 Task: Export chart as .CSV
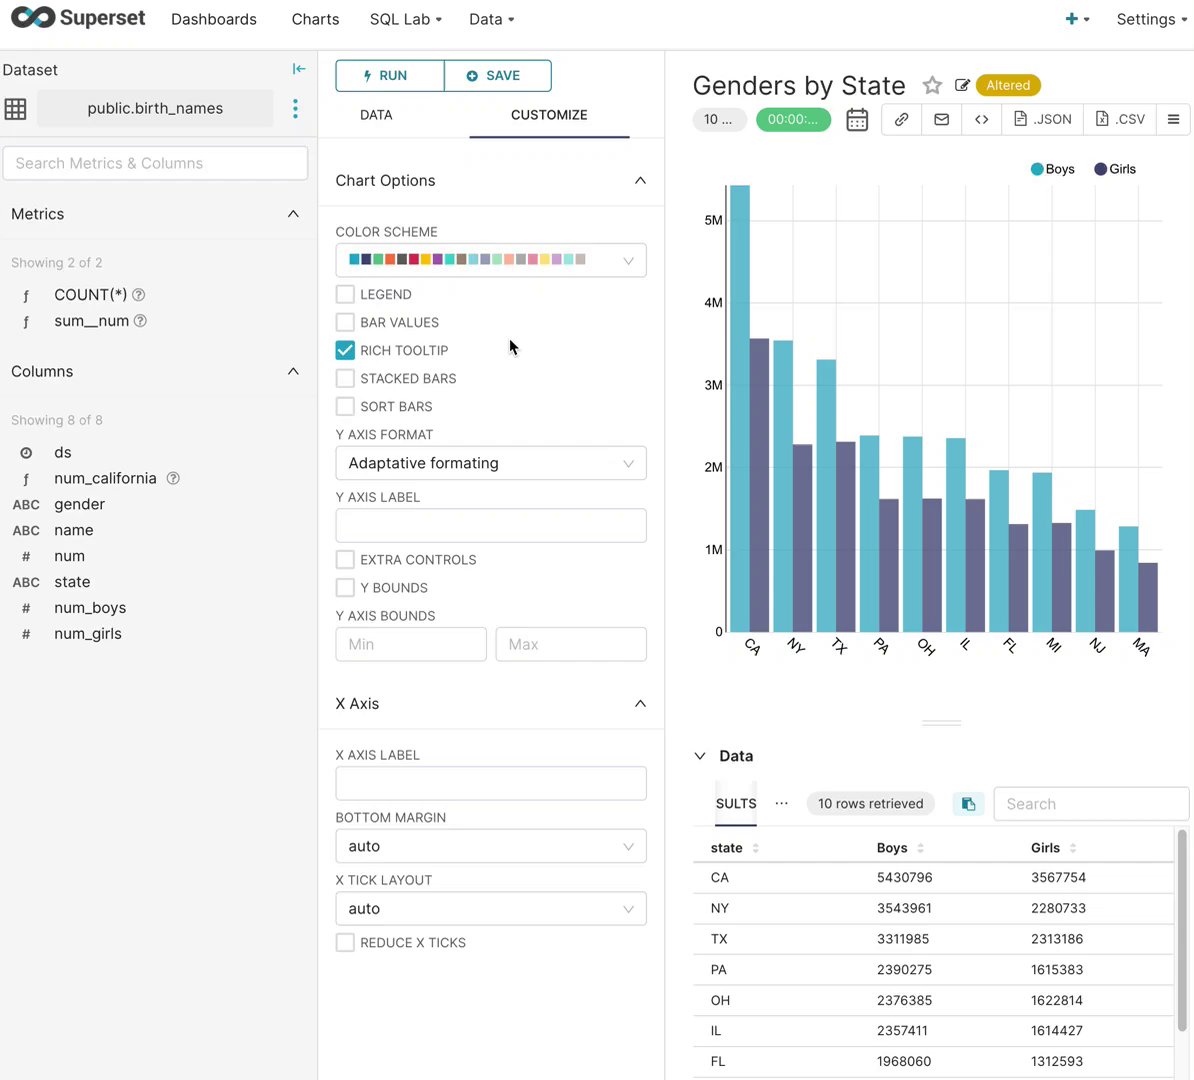click(x=1120, y=120)
